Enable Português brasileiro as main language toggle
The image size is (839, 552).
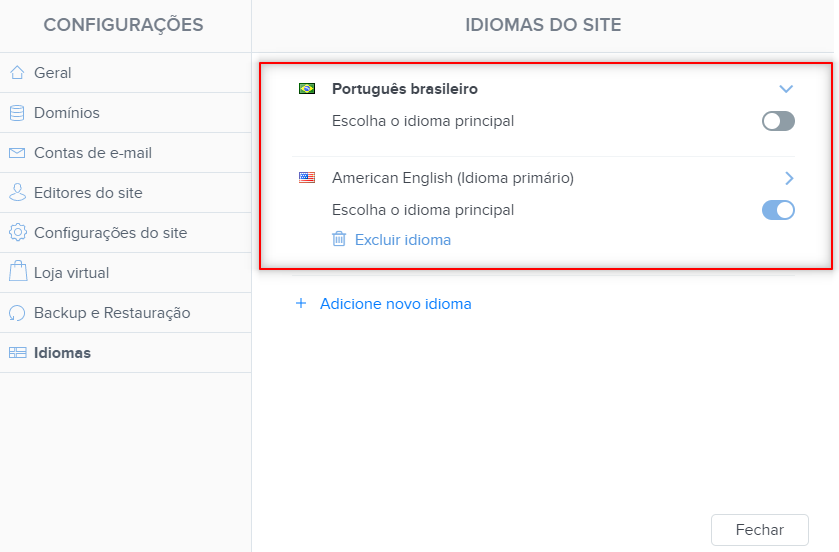coord(778,121)
